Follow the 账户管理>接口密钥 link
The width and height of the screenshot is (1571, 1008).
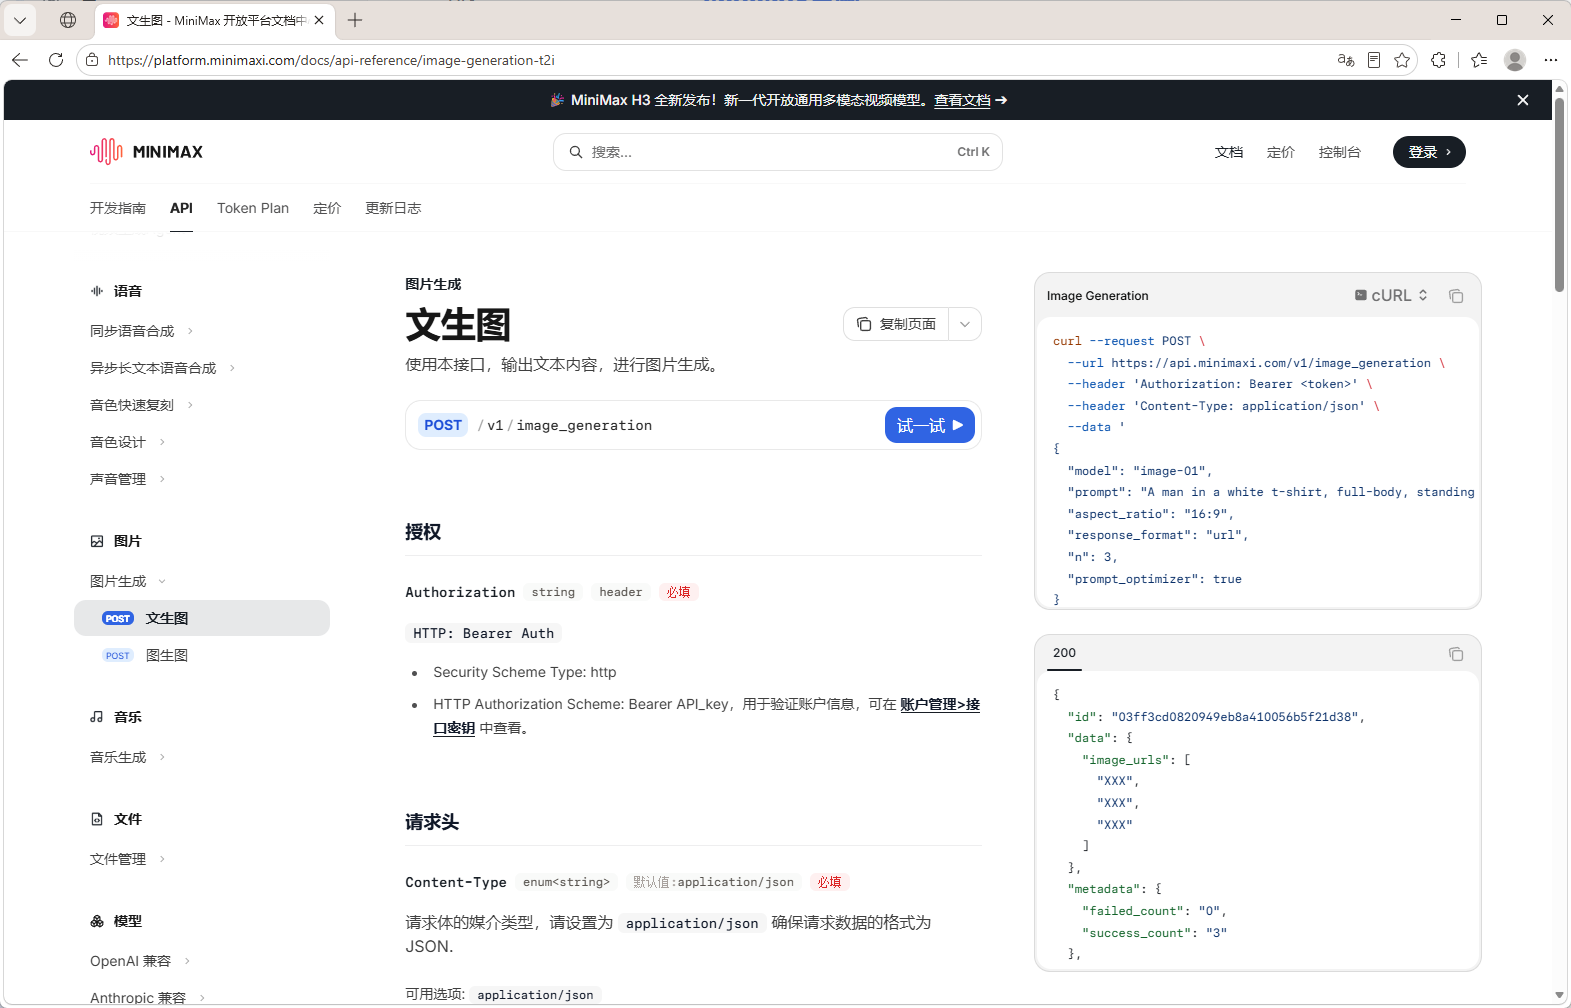[x=940, y=704]
